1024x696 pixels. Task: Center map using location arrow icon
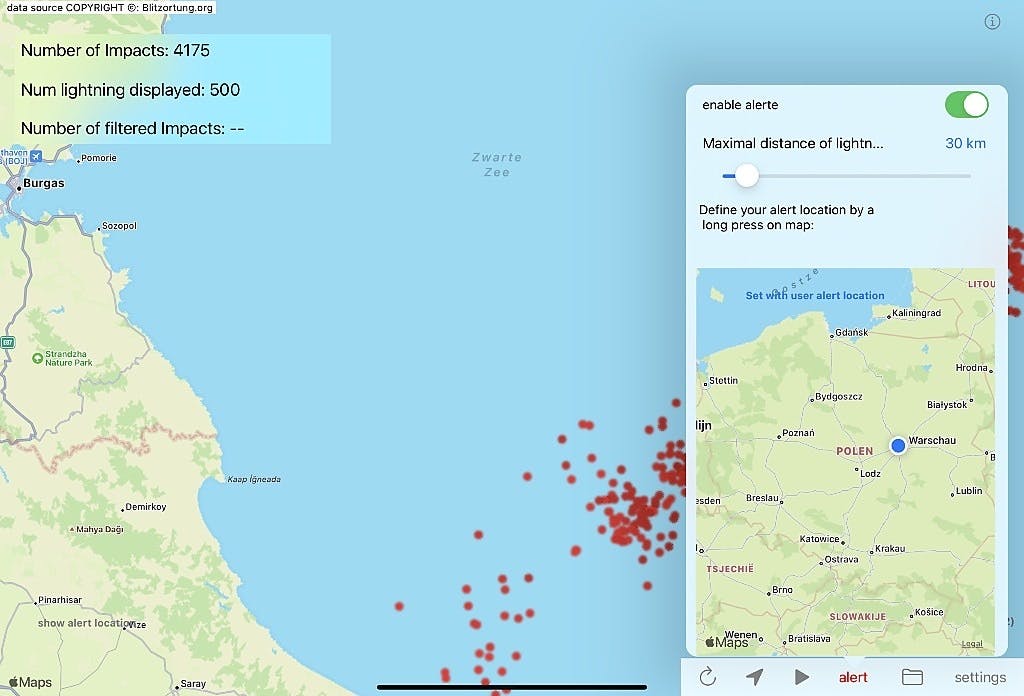[754, 677]
